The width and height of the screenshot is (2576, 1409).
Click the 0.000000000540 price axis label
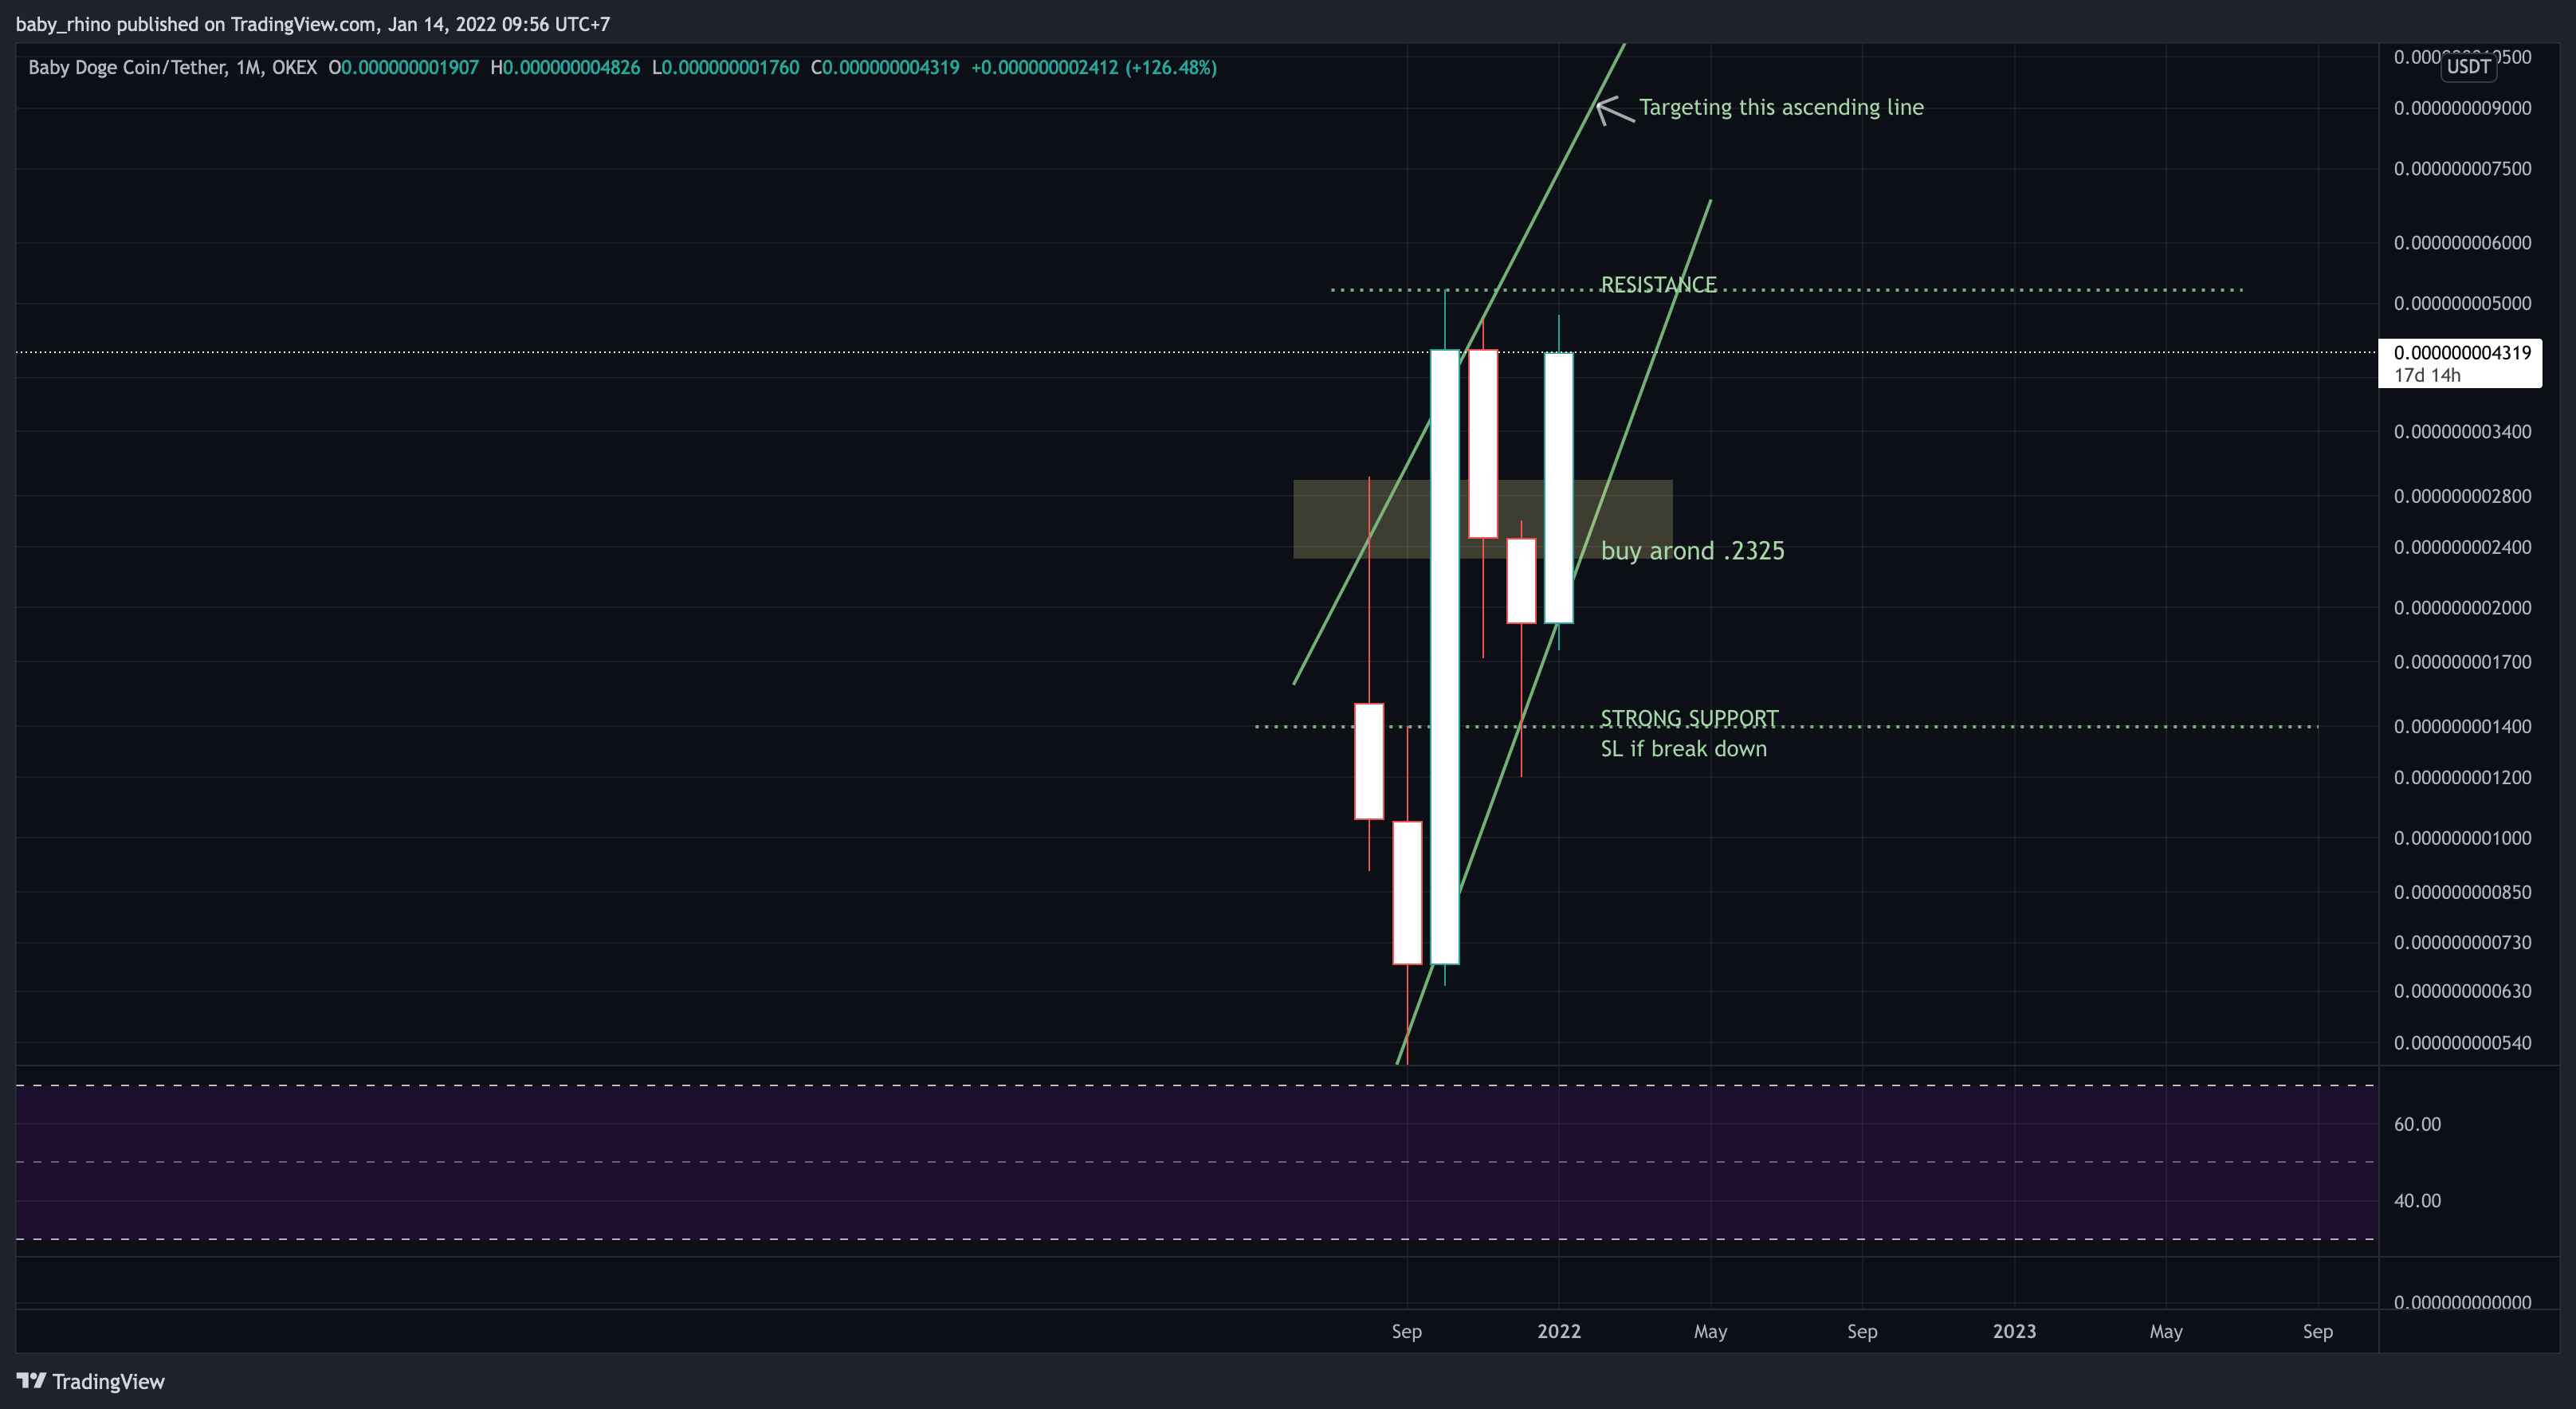[x=2462, y=1043]
